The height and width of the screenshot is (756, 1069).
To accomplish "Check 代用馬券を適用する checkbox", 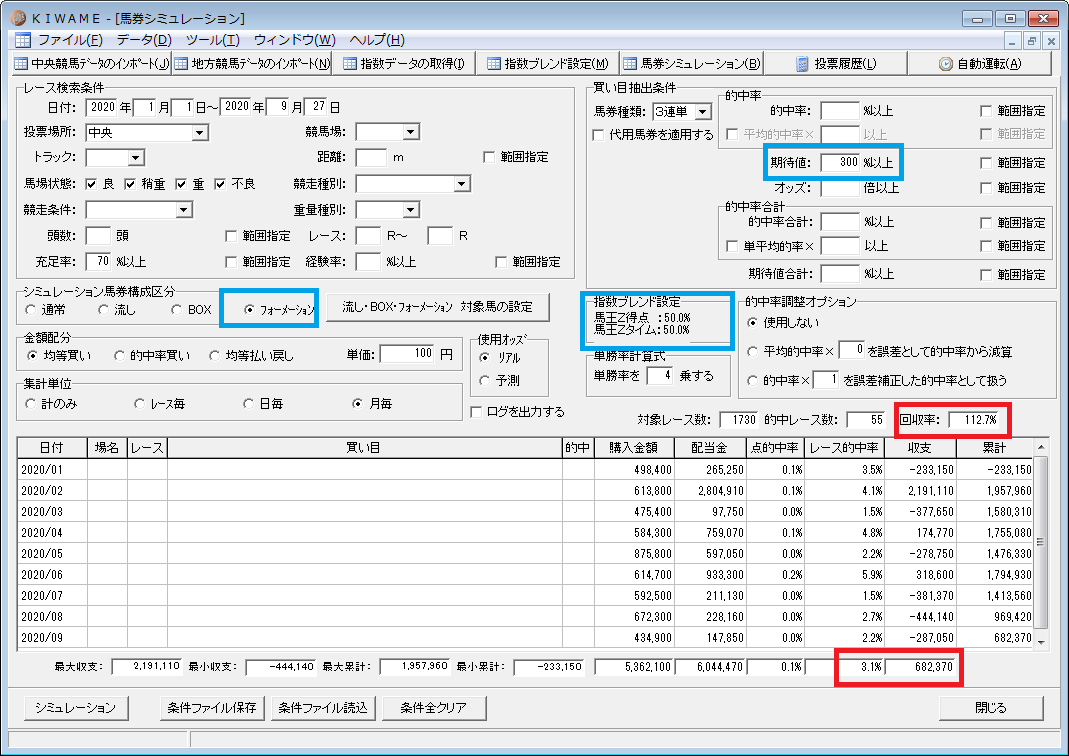I will pos(598,135).
